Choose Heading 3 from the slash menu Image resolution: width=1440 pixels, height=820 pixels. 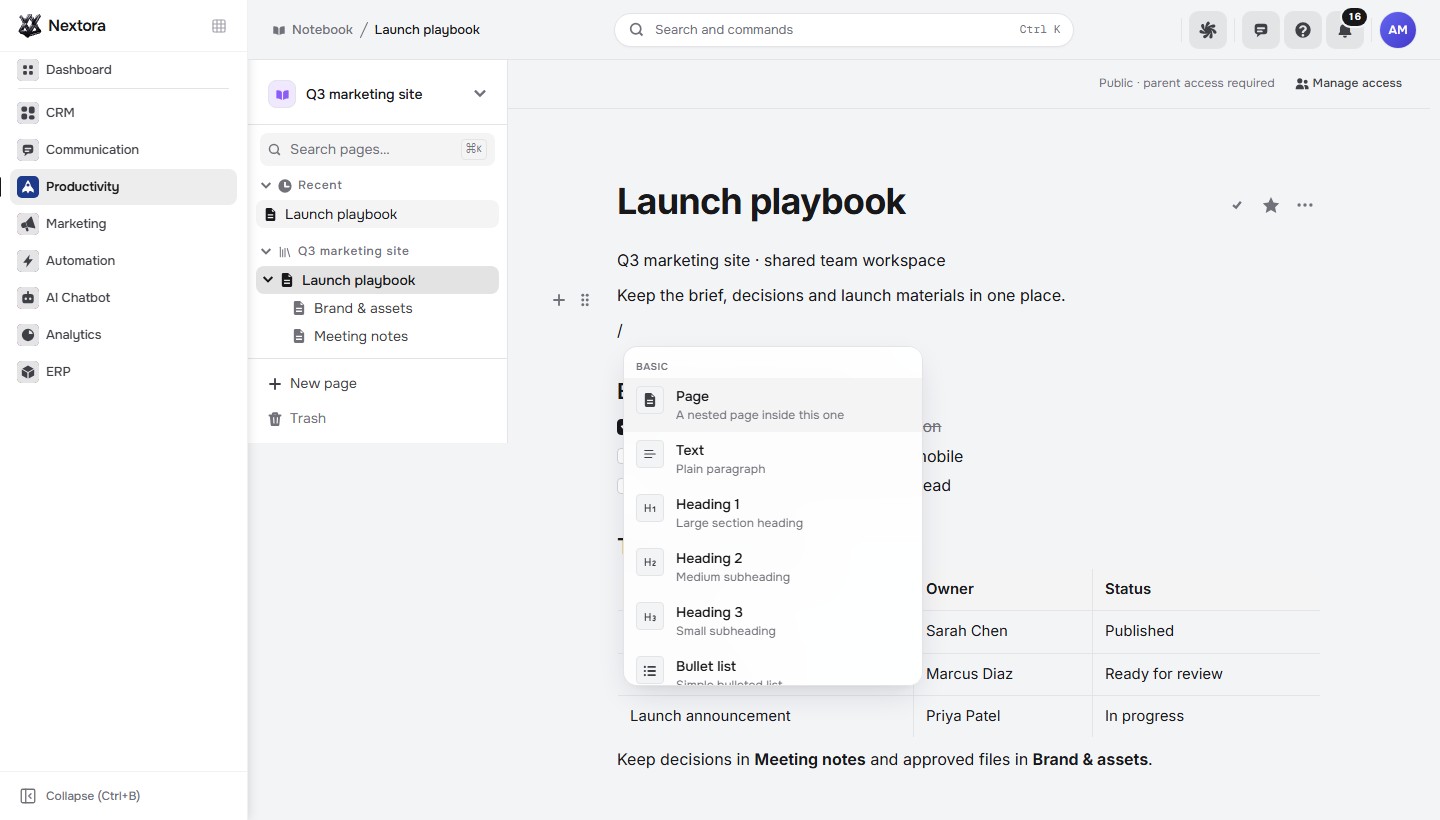coord(772,621)
